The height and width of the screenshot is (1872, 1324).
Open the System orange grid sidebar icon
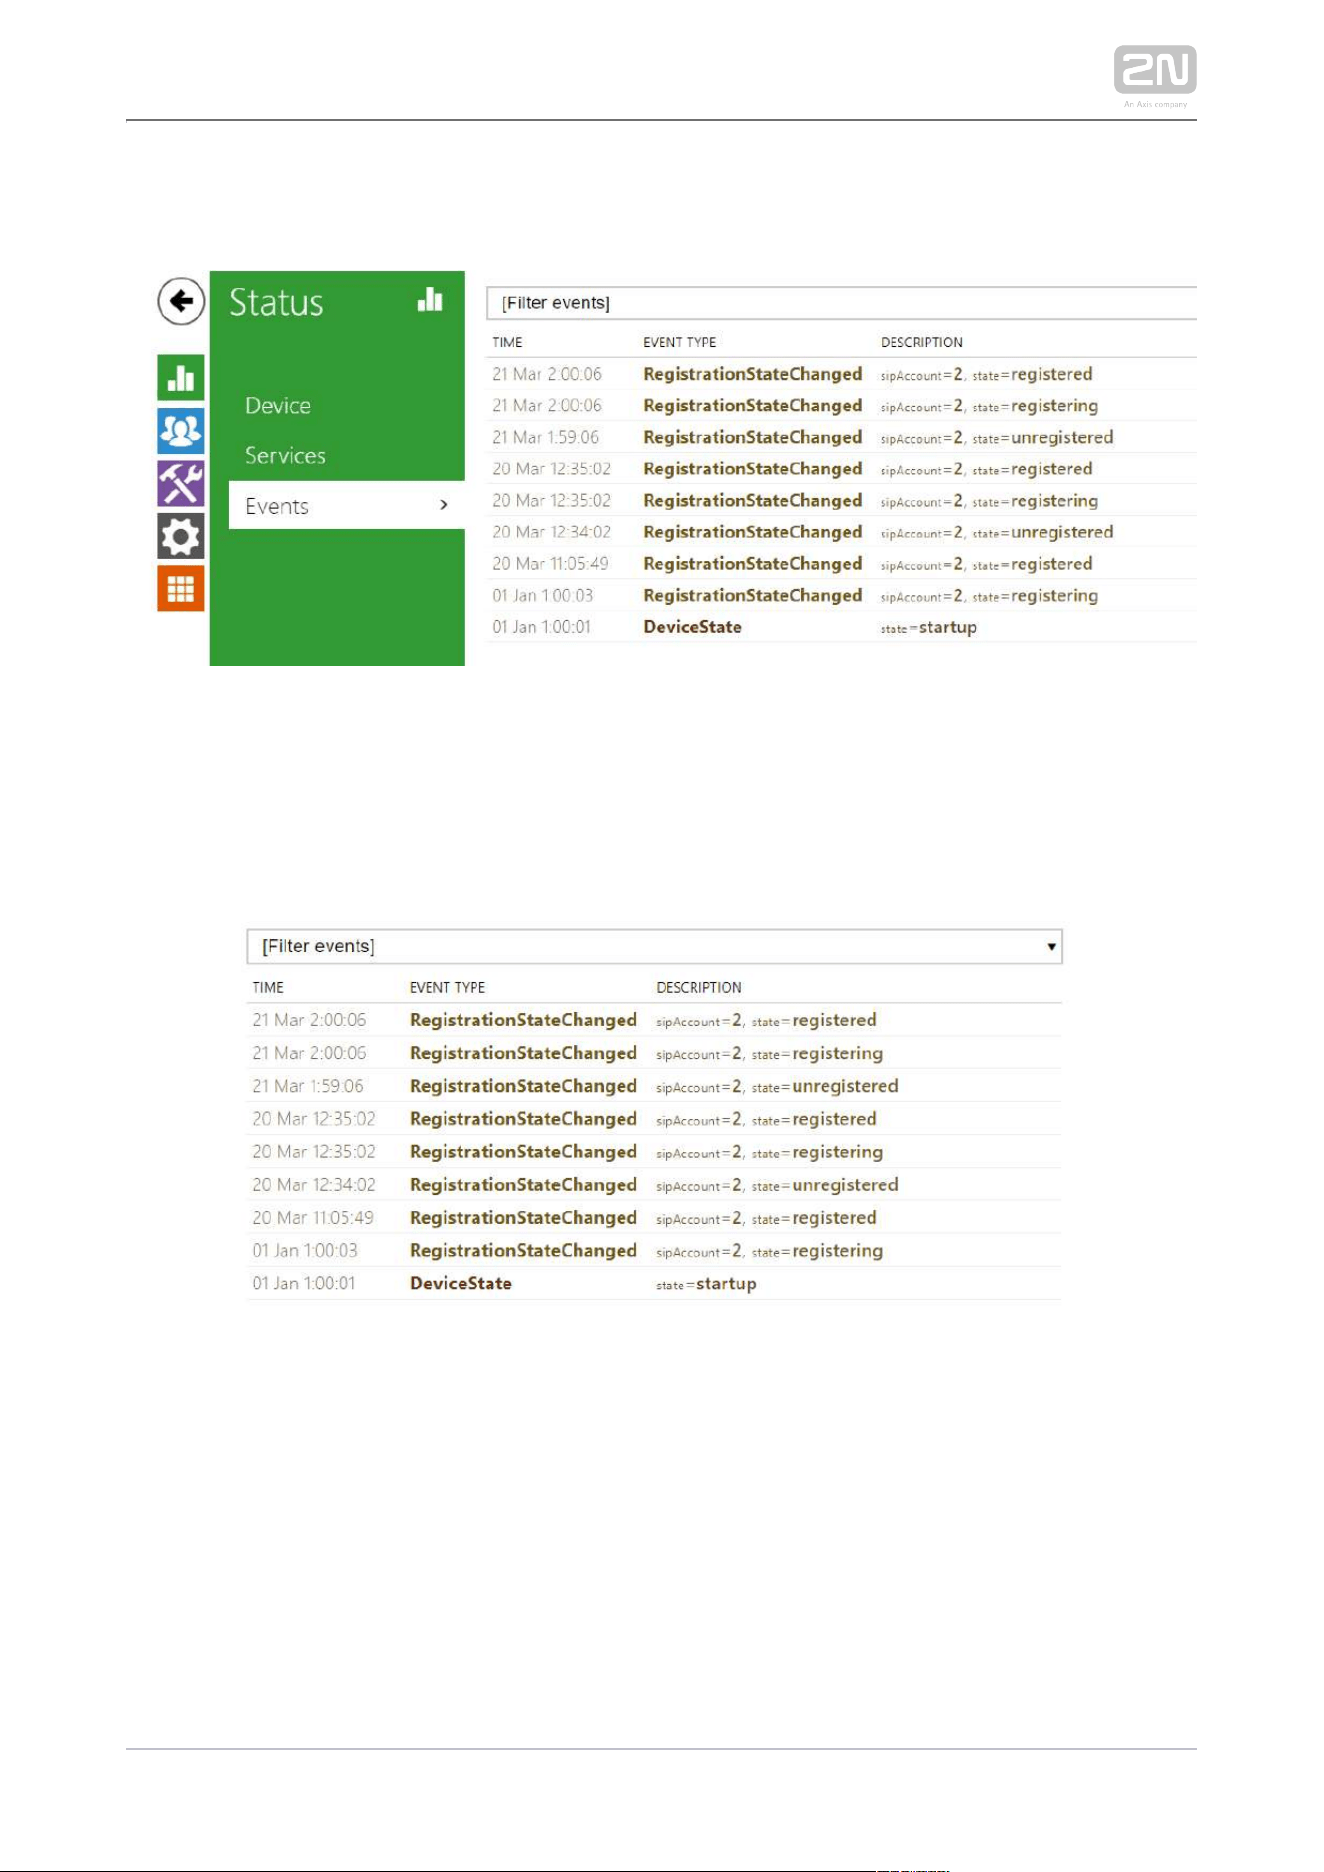pyautogui.click(x=181, y=589)
